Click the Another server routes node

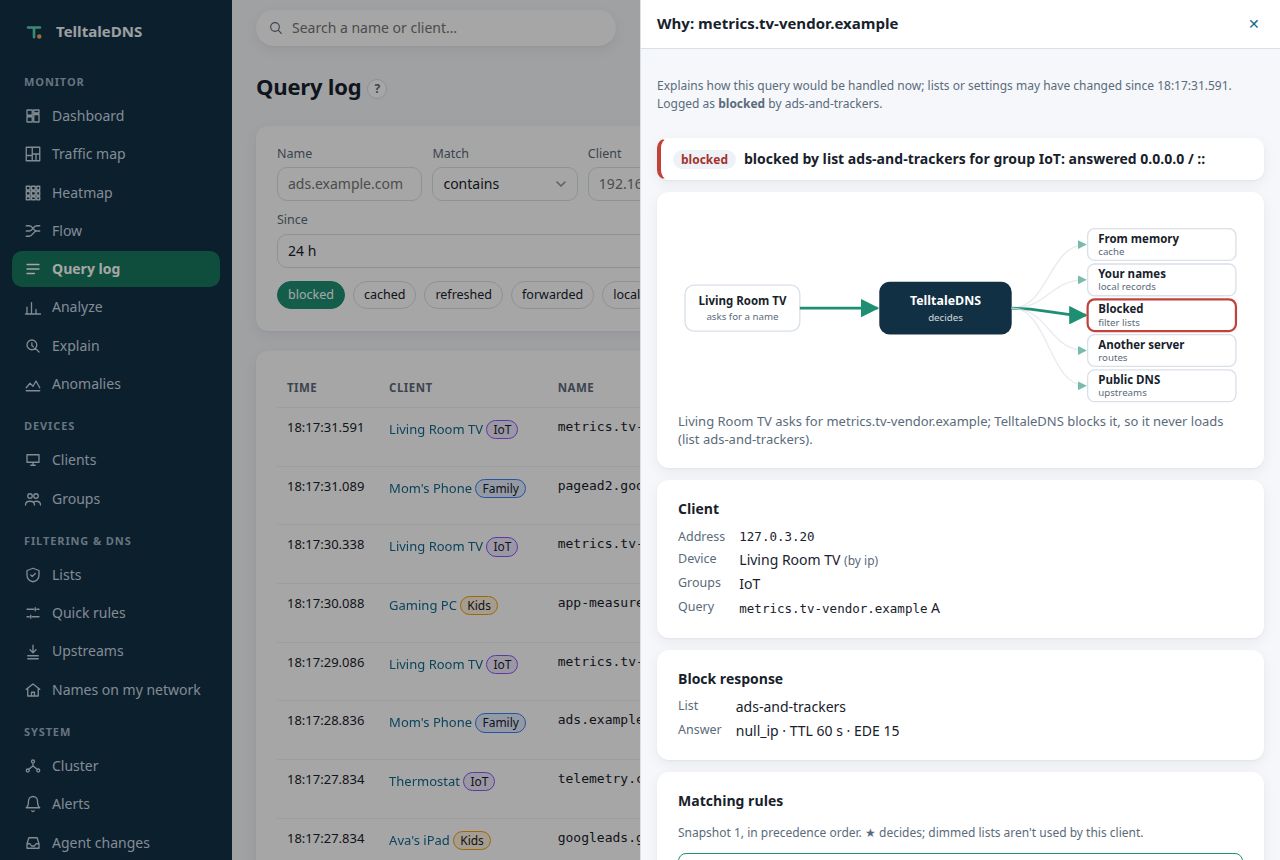tap(1162, 351)
